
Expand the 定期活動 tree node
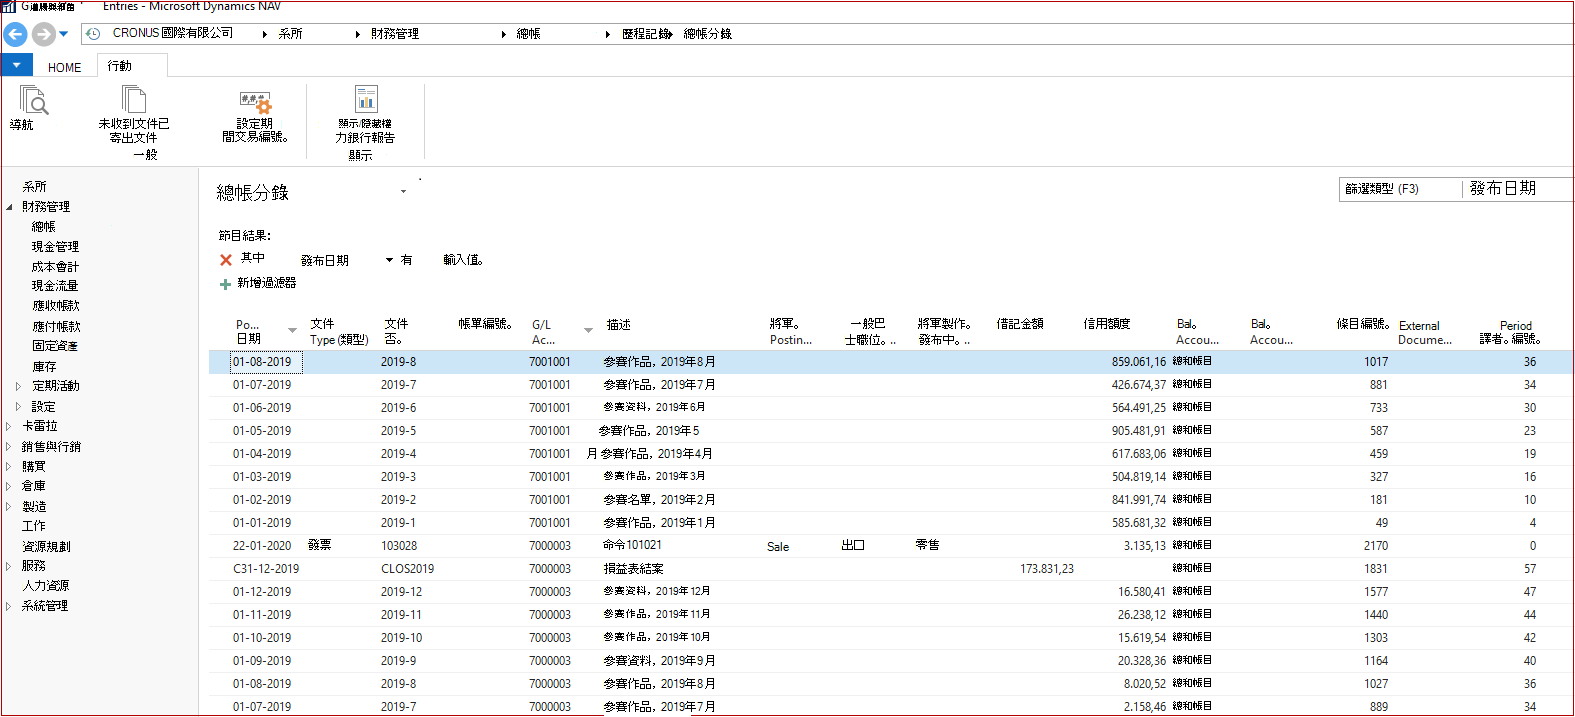(18, 386)
